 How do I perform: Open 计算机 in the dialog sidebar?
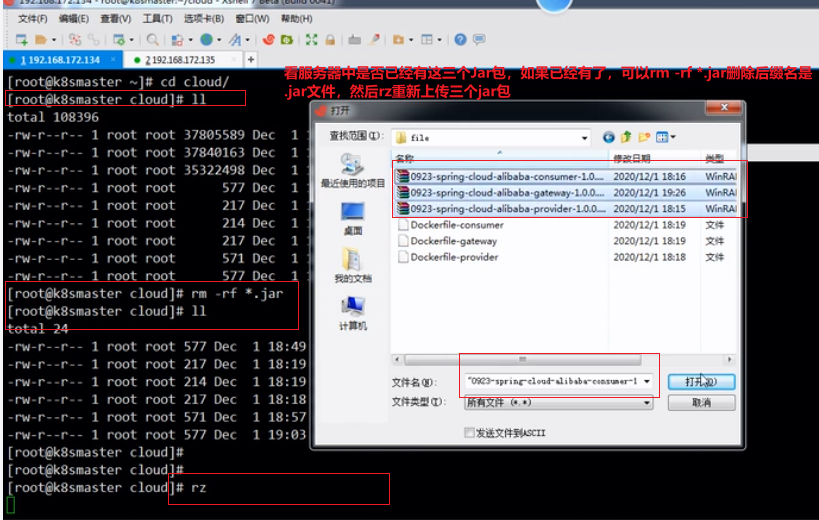coord(353,313)
